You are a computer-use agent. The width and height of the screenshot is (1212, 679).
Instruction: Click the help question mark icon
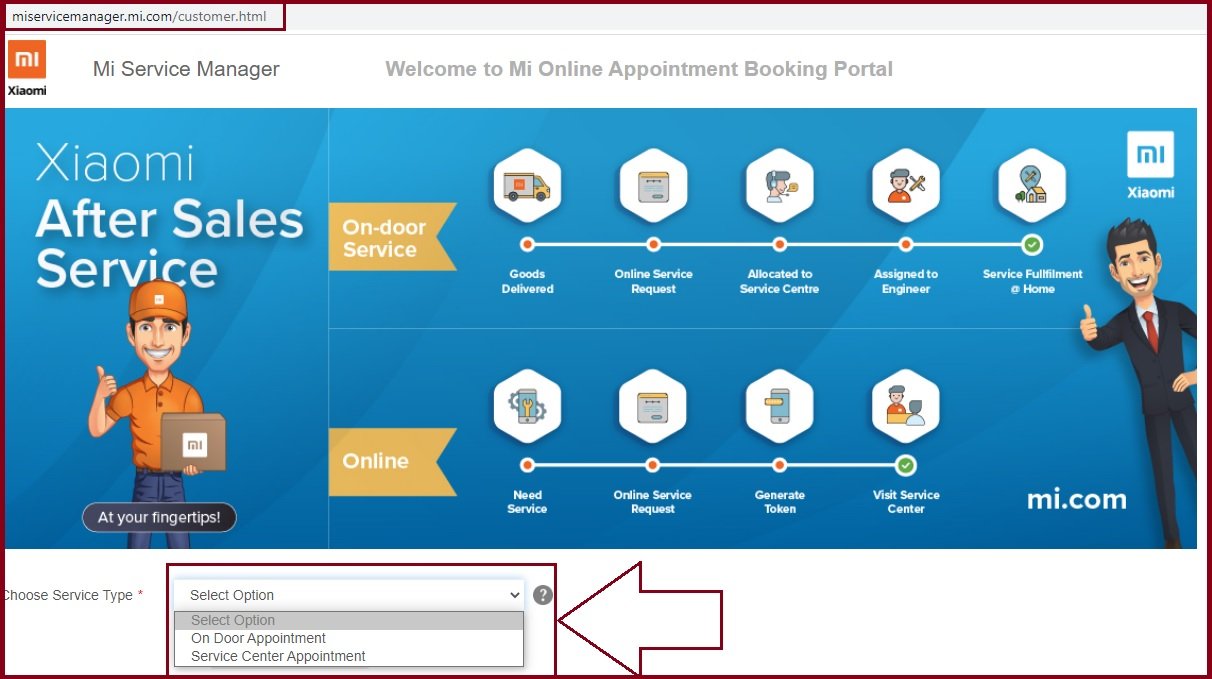[x=543, y=595]
